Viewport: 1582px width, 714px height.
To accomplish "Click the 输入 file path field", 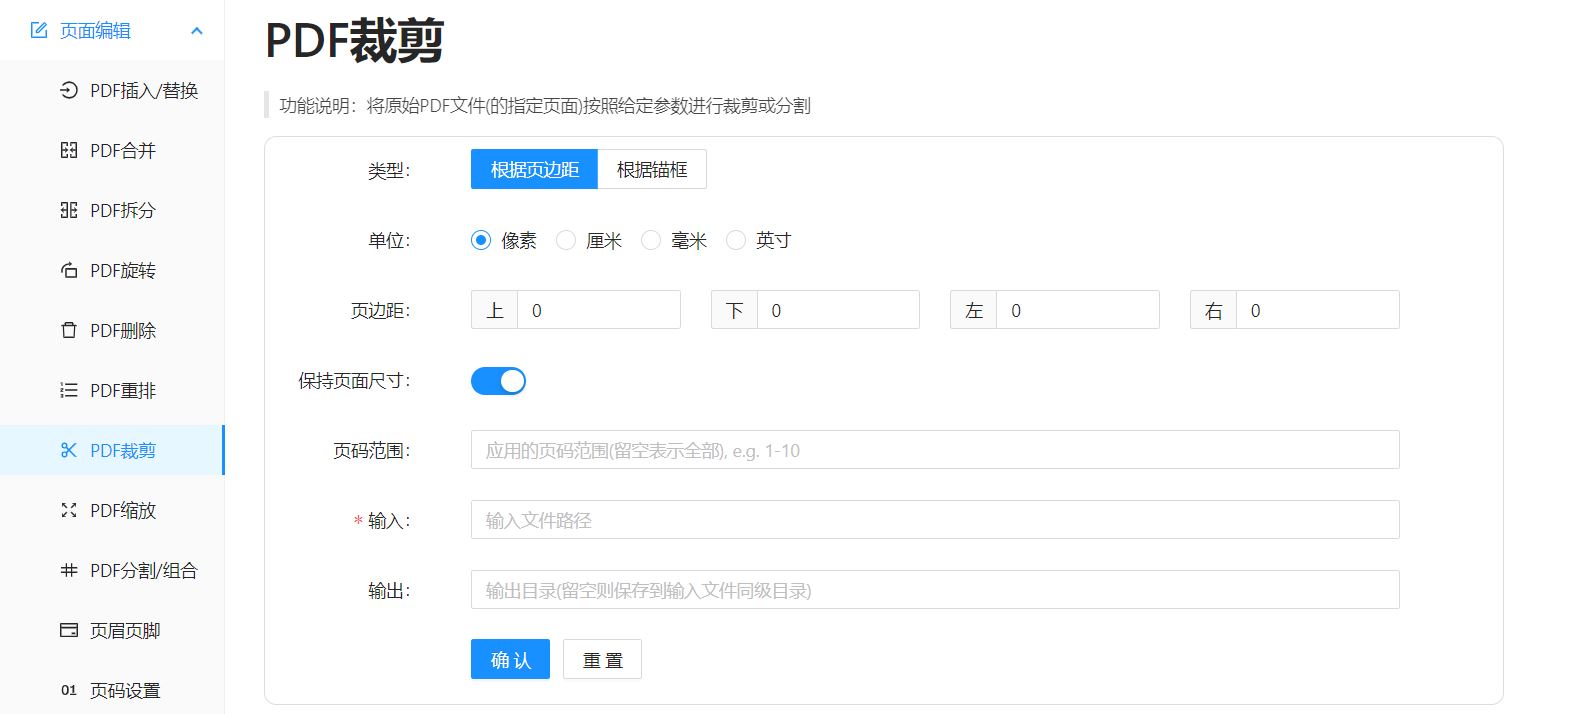I will pyautogui.click(x=935, y=520).
